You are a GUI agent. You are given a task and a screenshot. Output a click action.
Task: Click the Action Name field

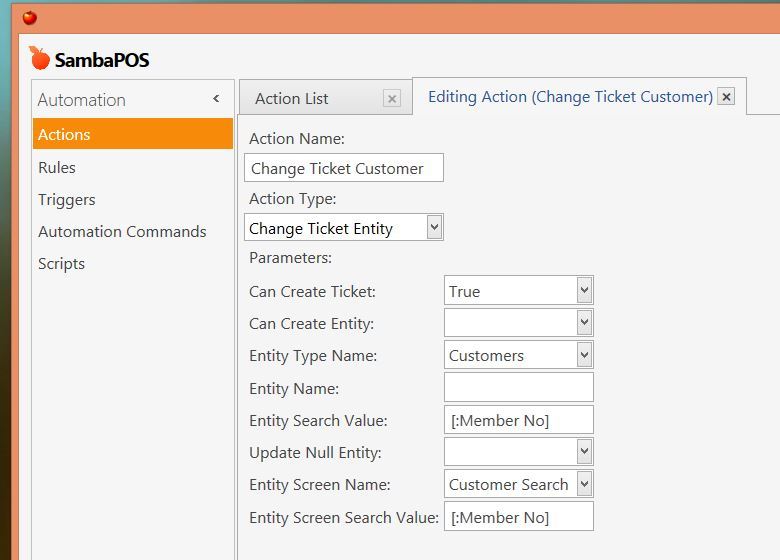(x=344, y=168)
